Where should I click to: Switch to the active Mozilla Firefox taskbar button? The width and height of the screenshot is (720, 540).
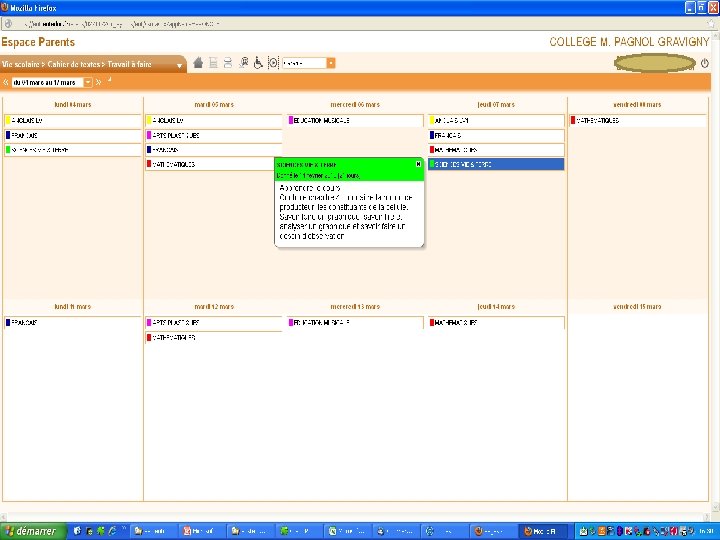[x=545, y=531]
